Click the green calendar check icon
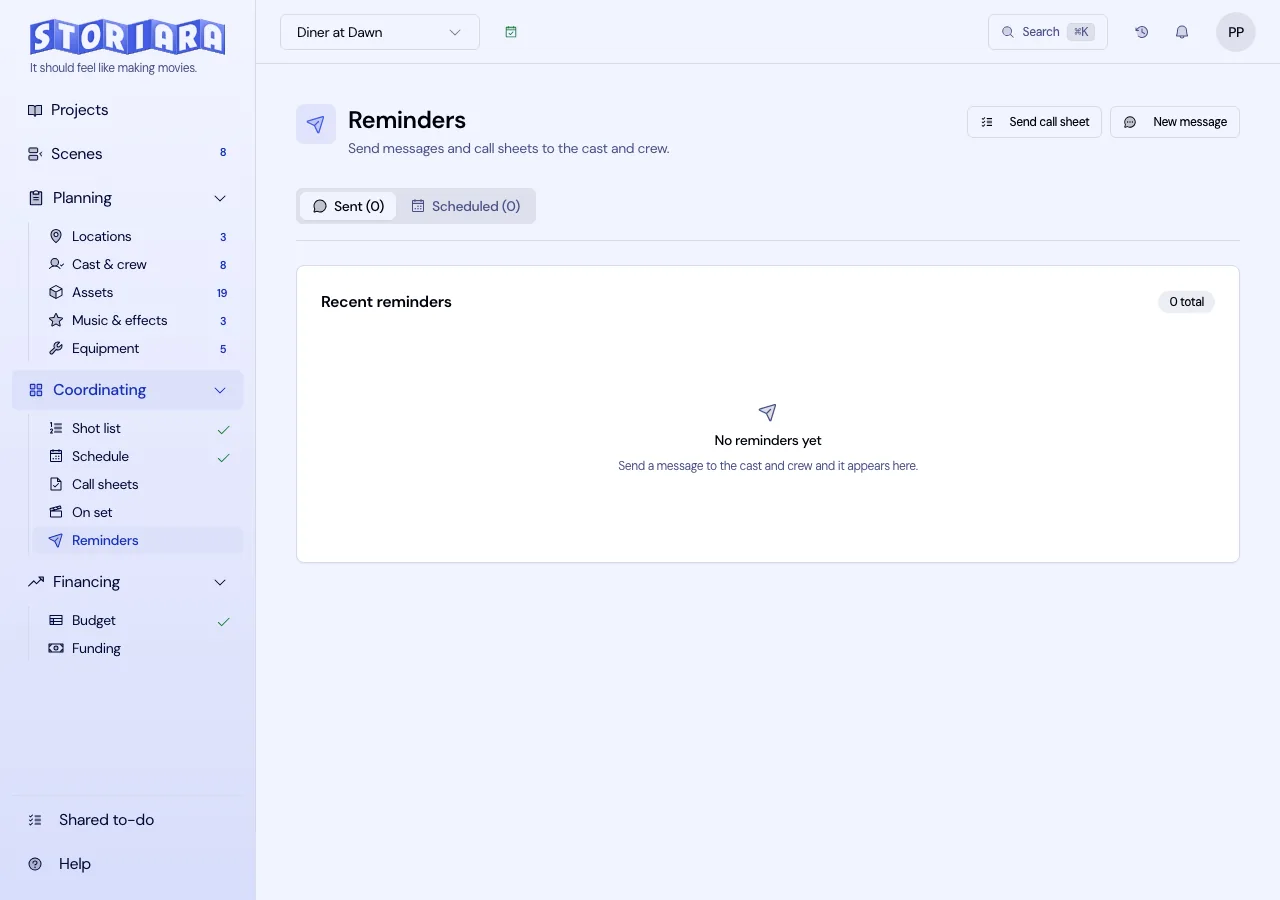This screenshot has width=1280, height=900. 511,32
